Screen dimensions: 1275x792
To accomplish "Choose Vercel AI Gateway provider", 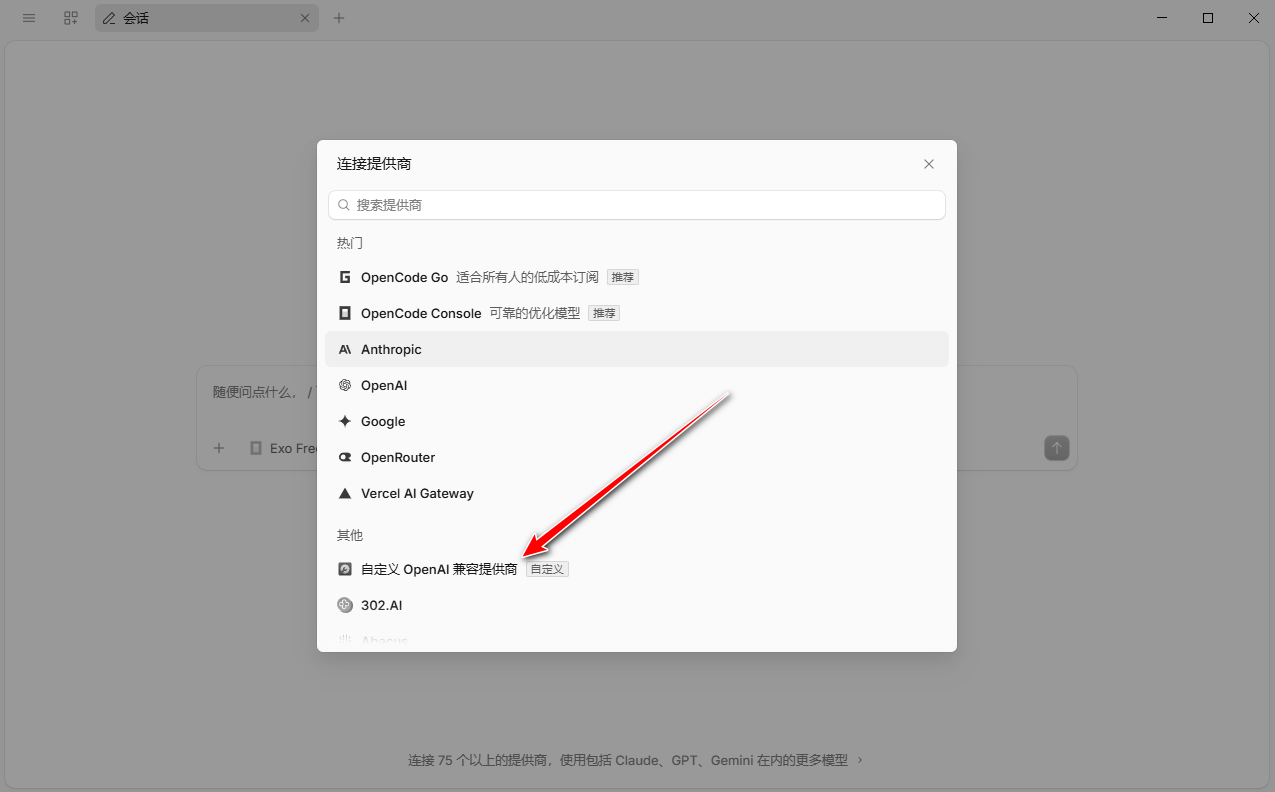I will click(x=637, y=493).
